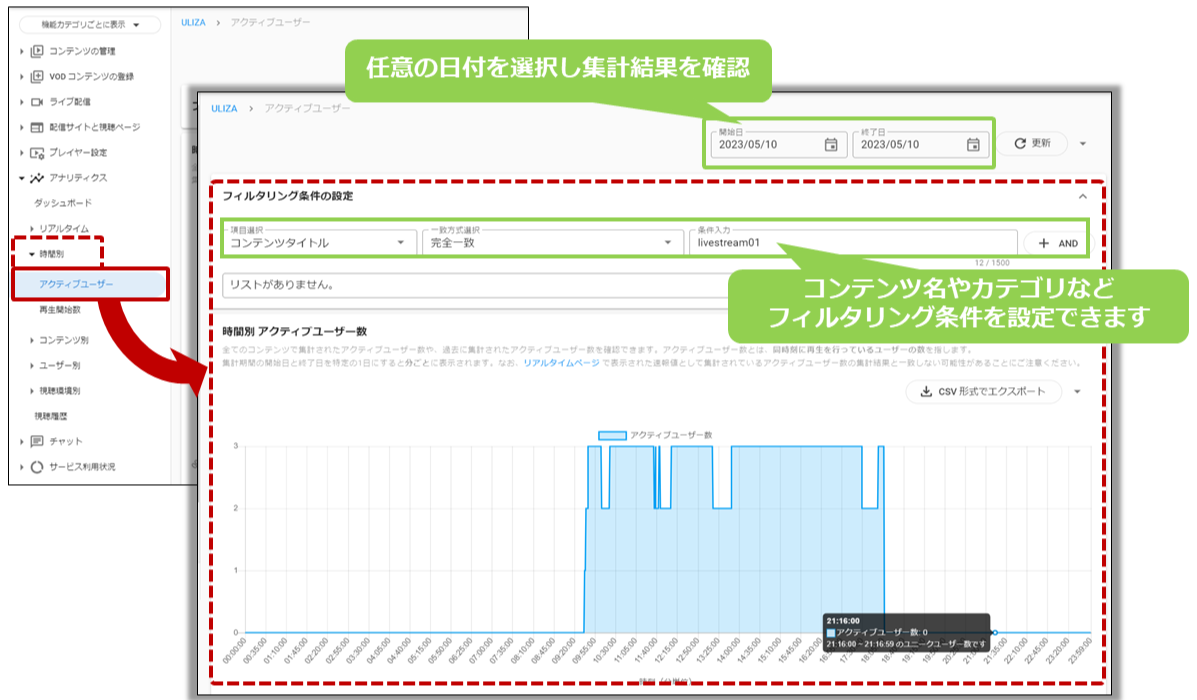Open the 一致方式選択 完全一致 dropdown
This screenshot has height=700, width=1197.
point(553,242)
